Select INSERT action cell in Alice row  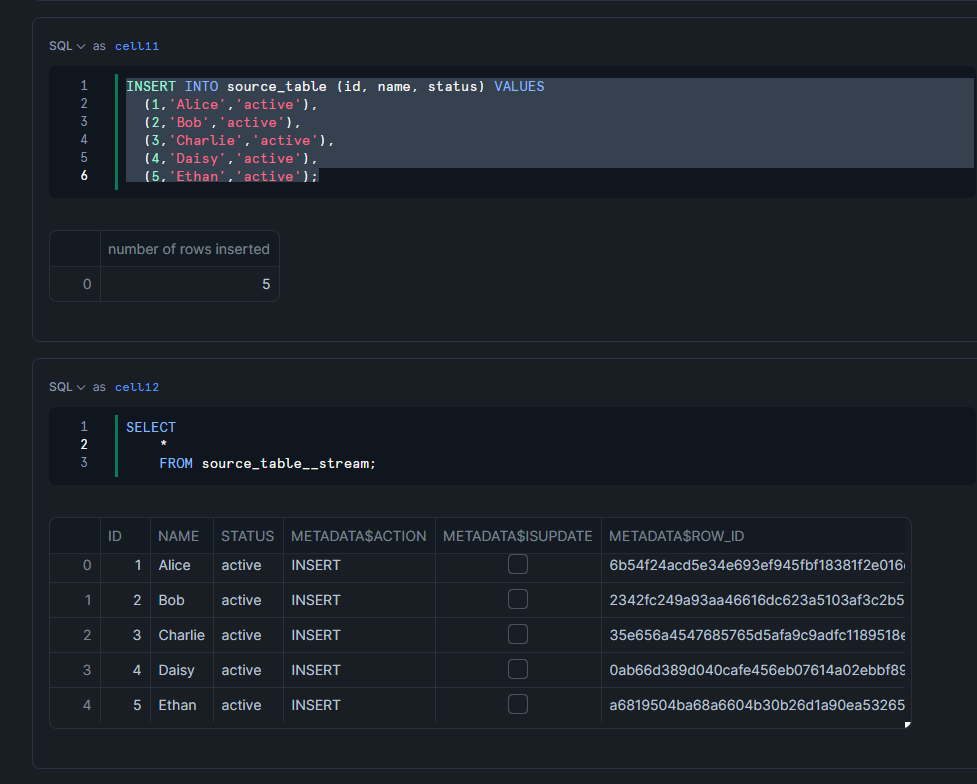359,565
